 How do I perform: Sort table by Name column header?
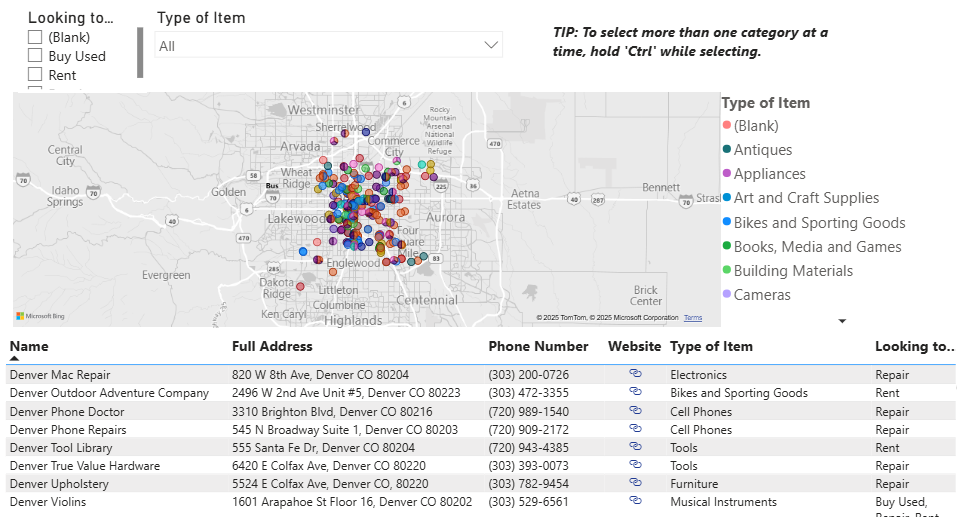click(x=29, y=346)
